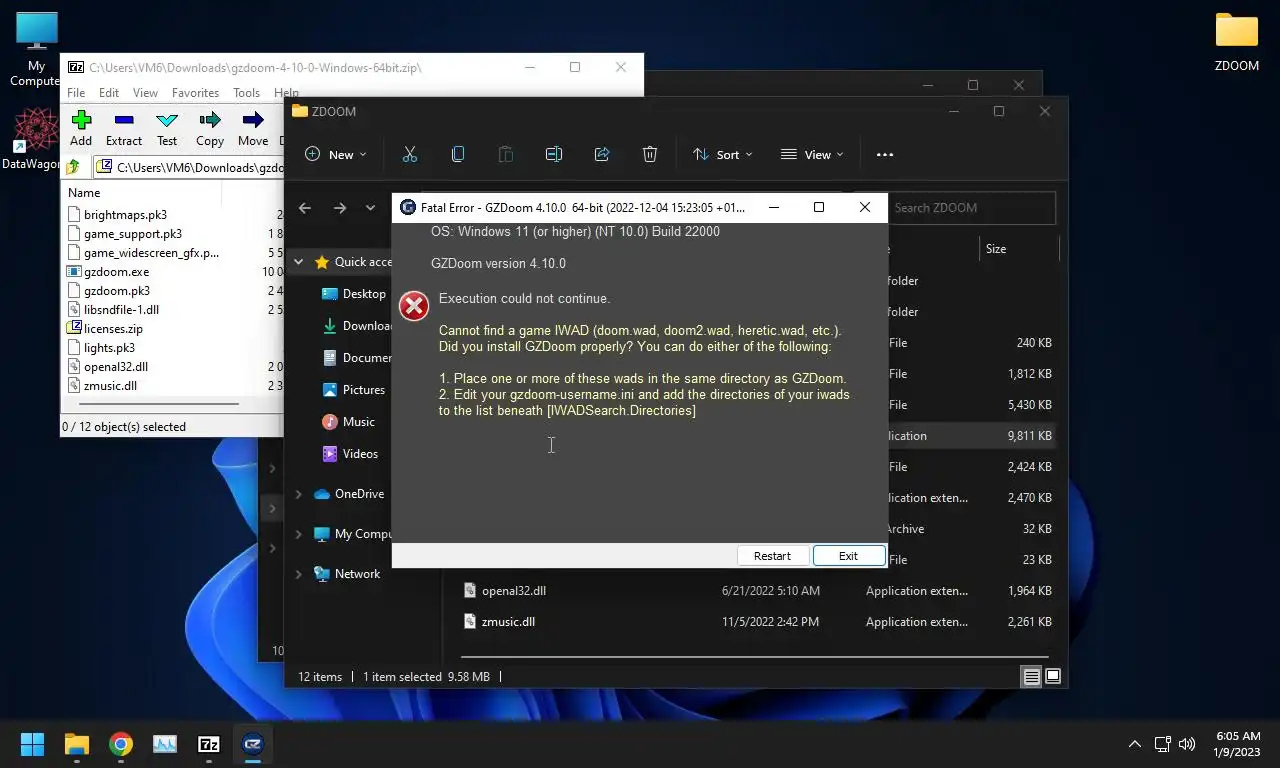This screenshot has height=768, width=1280.
Task: Click the 7-Zip taskbar icon
Action: (209, 744)
